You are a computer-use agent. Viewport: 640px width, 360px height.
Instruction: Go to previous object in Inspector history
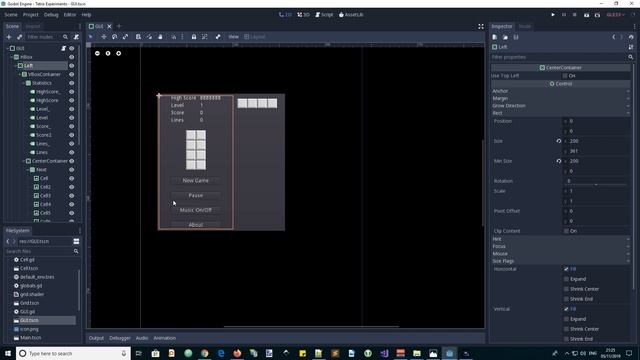[x=613, y=37]
